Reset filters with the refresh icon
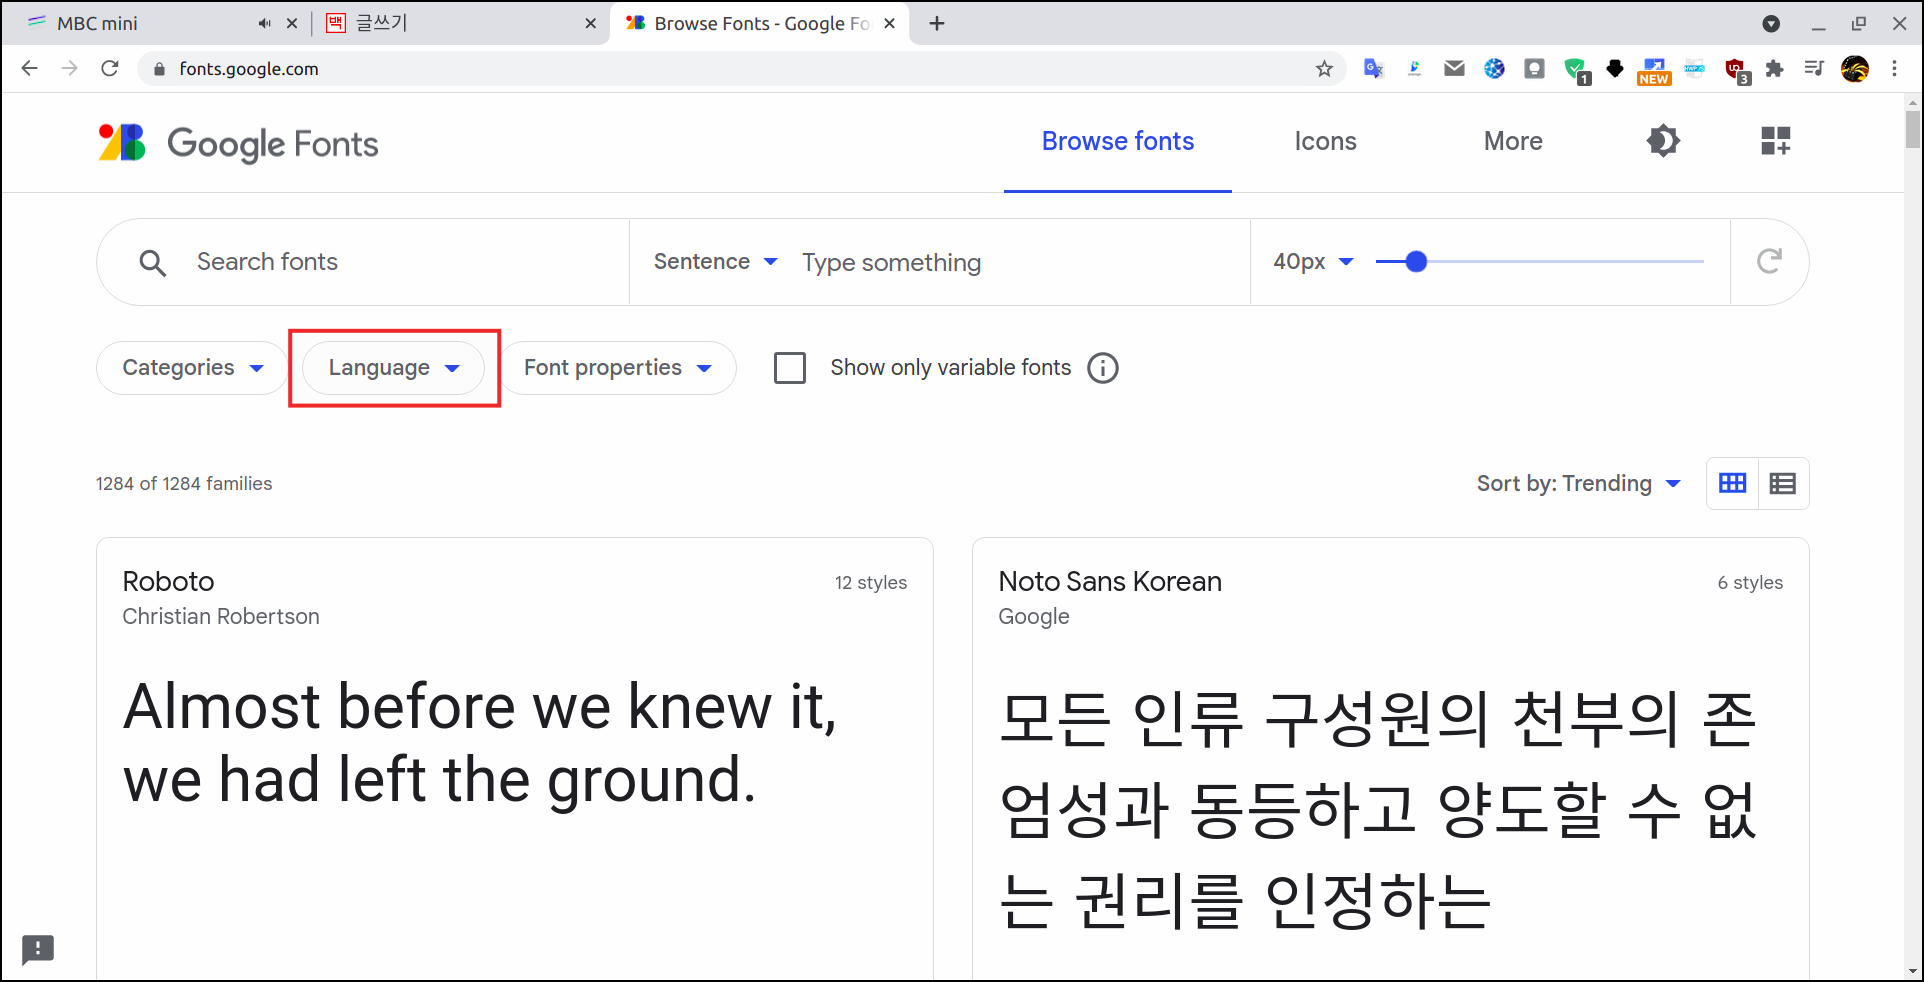1924x982 pixels. click(x=1769, y=262)
